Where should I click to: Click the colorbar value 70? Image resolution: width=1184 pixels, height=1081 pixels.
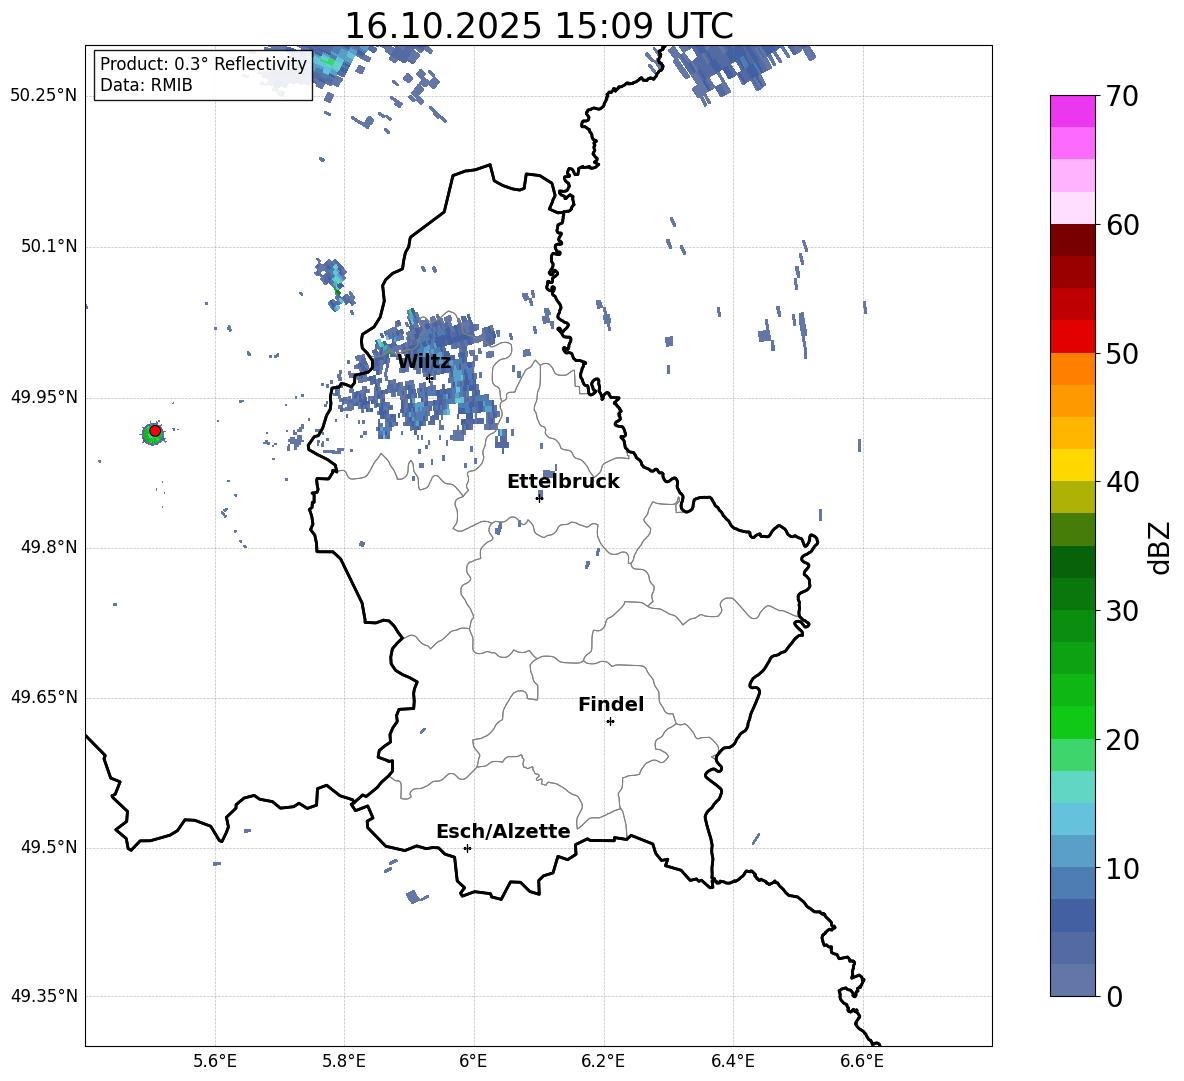(1122, 97)
